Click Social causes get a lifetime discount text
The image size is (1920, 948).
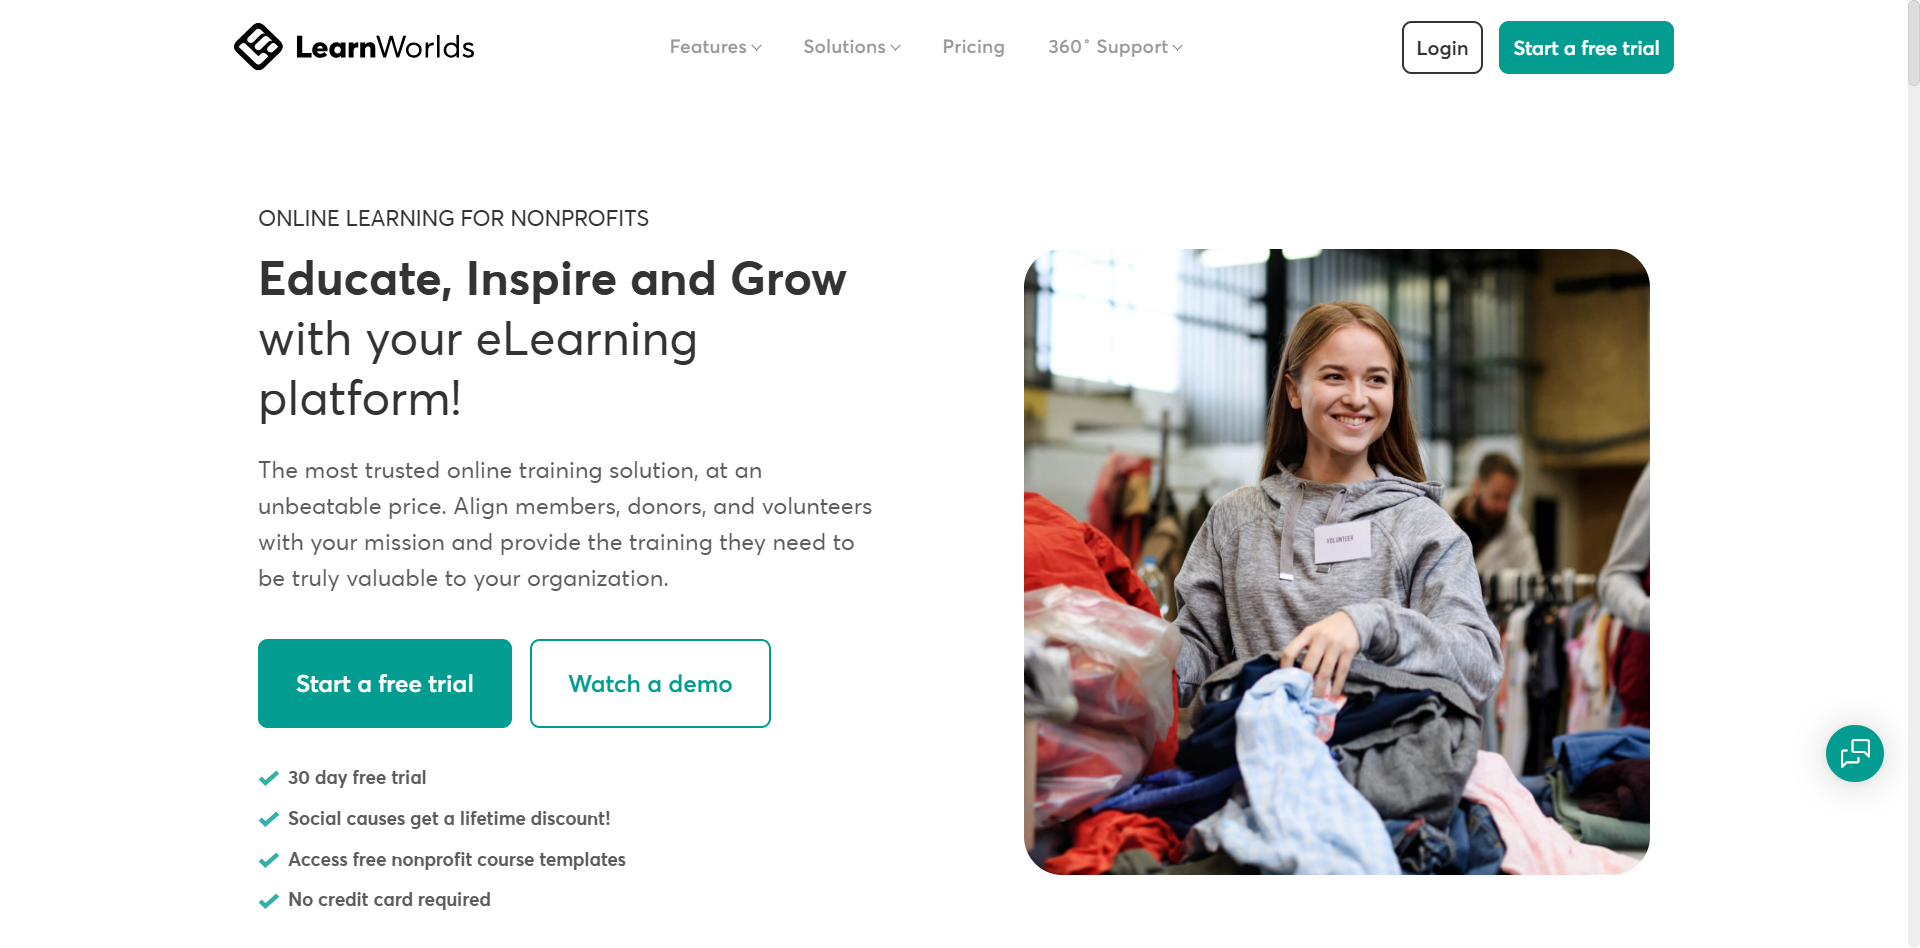[449, 819]
